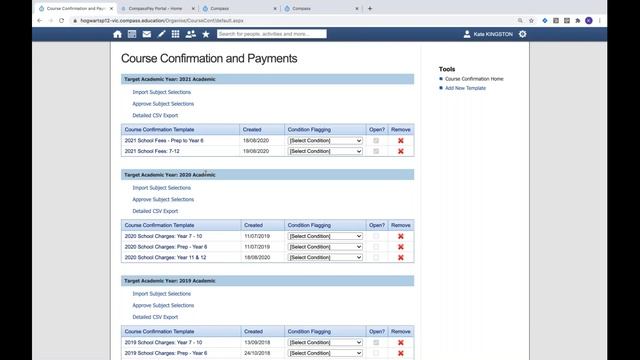640x360 pixels.
Task: Approve Subject Selections for 2021 Academic
Action: (163, 104)
